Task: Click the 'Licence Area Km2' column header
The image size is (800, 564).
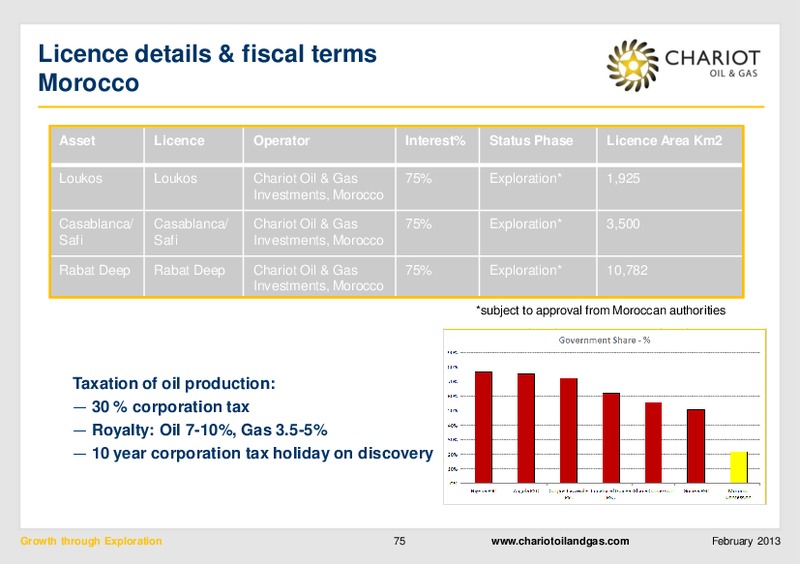Action: pyautogui.click(x=669, y=145)
